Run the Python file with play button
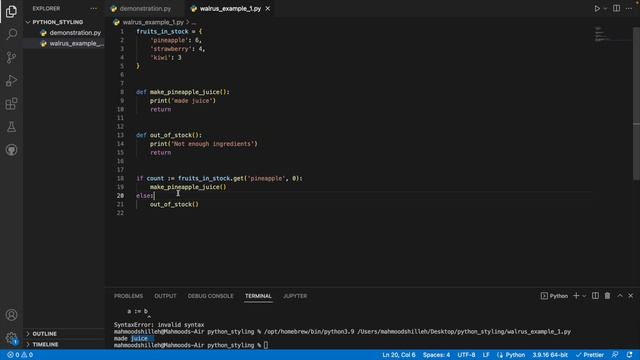This screenshot has width=640, height=360. 597,9
